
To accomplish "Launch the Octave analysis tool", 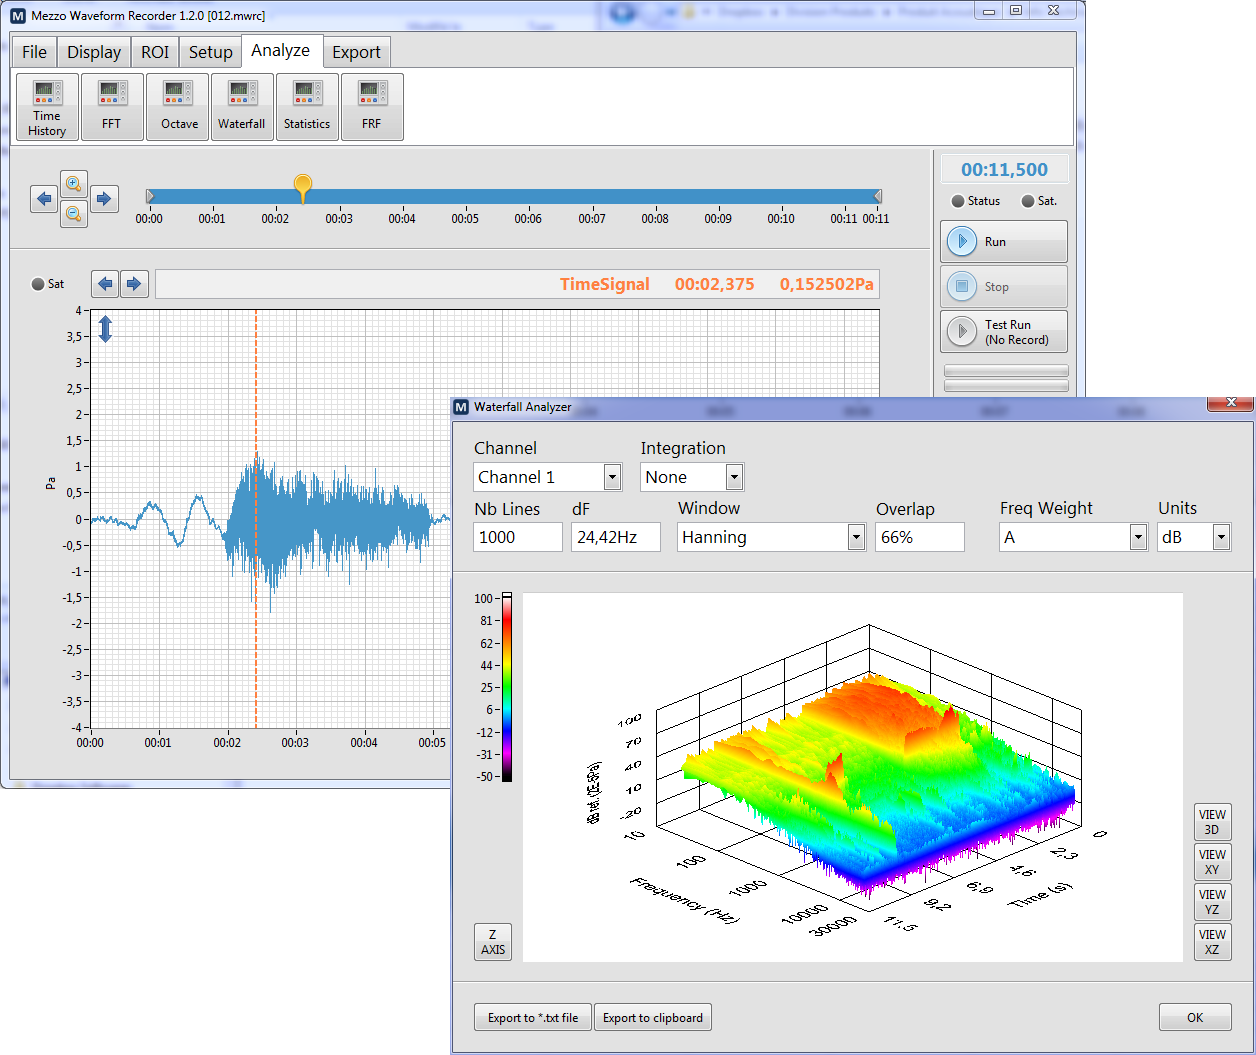I will click(x=179, y=107).
